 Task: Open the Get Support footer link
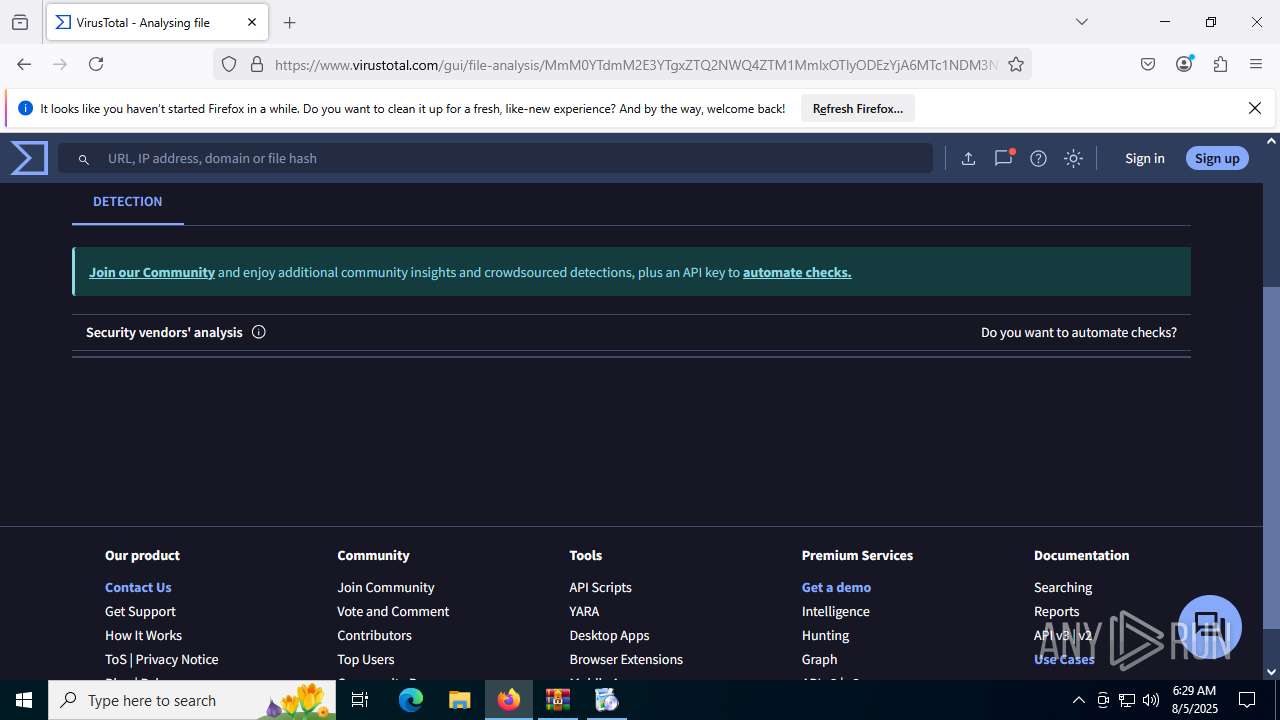point(140,611)
